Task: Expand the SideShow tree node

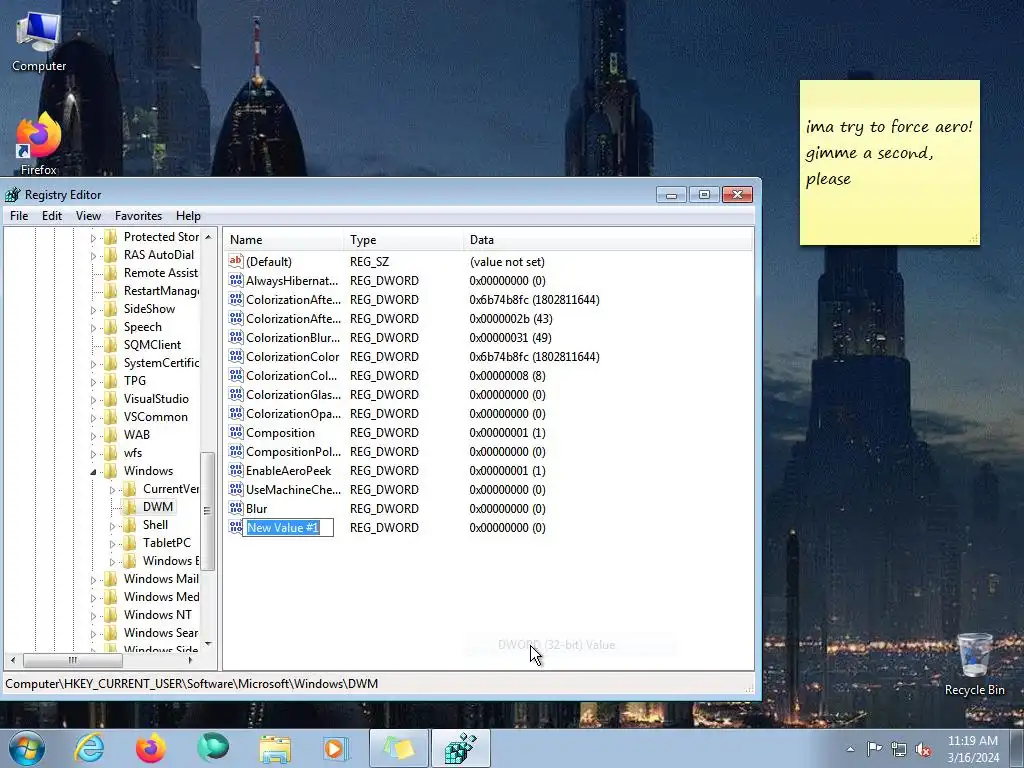Action: coord(93,310)
